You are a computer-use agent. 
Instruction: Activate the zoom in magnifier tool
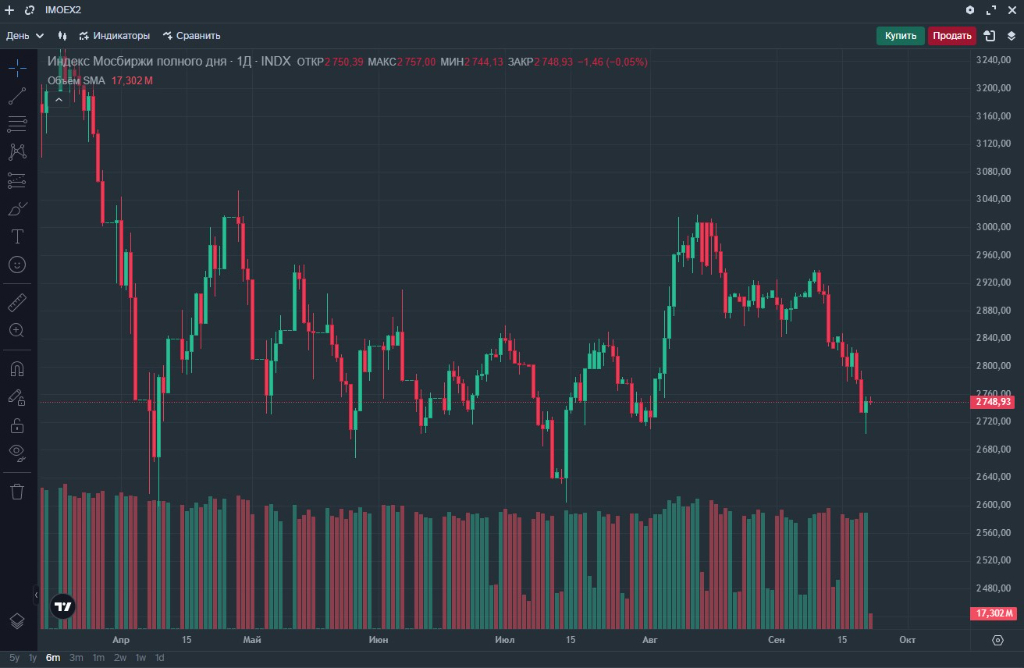point(17,330)
